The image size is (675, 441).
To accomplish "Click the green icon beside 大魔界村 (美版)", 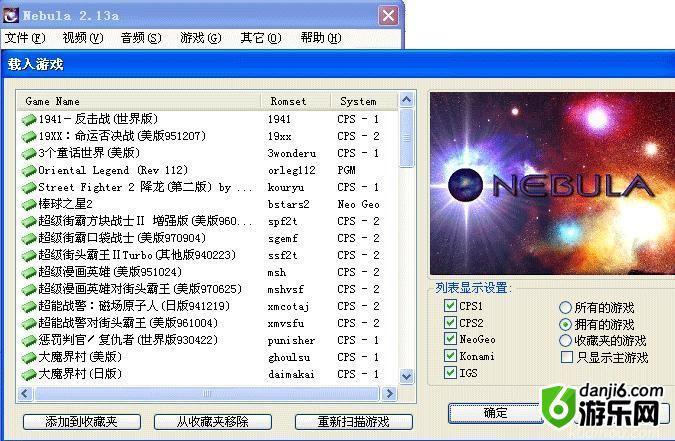I will click(x=29, y=357).
